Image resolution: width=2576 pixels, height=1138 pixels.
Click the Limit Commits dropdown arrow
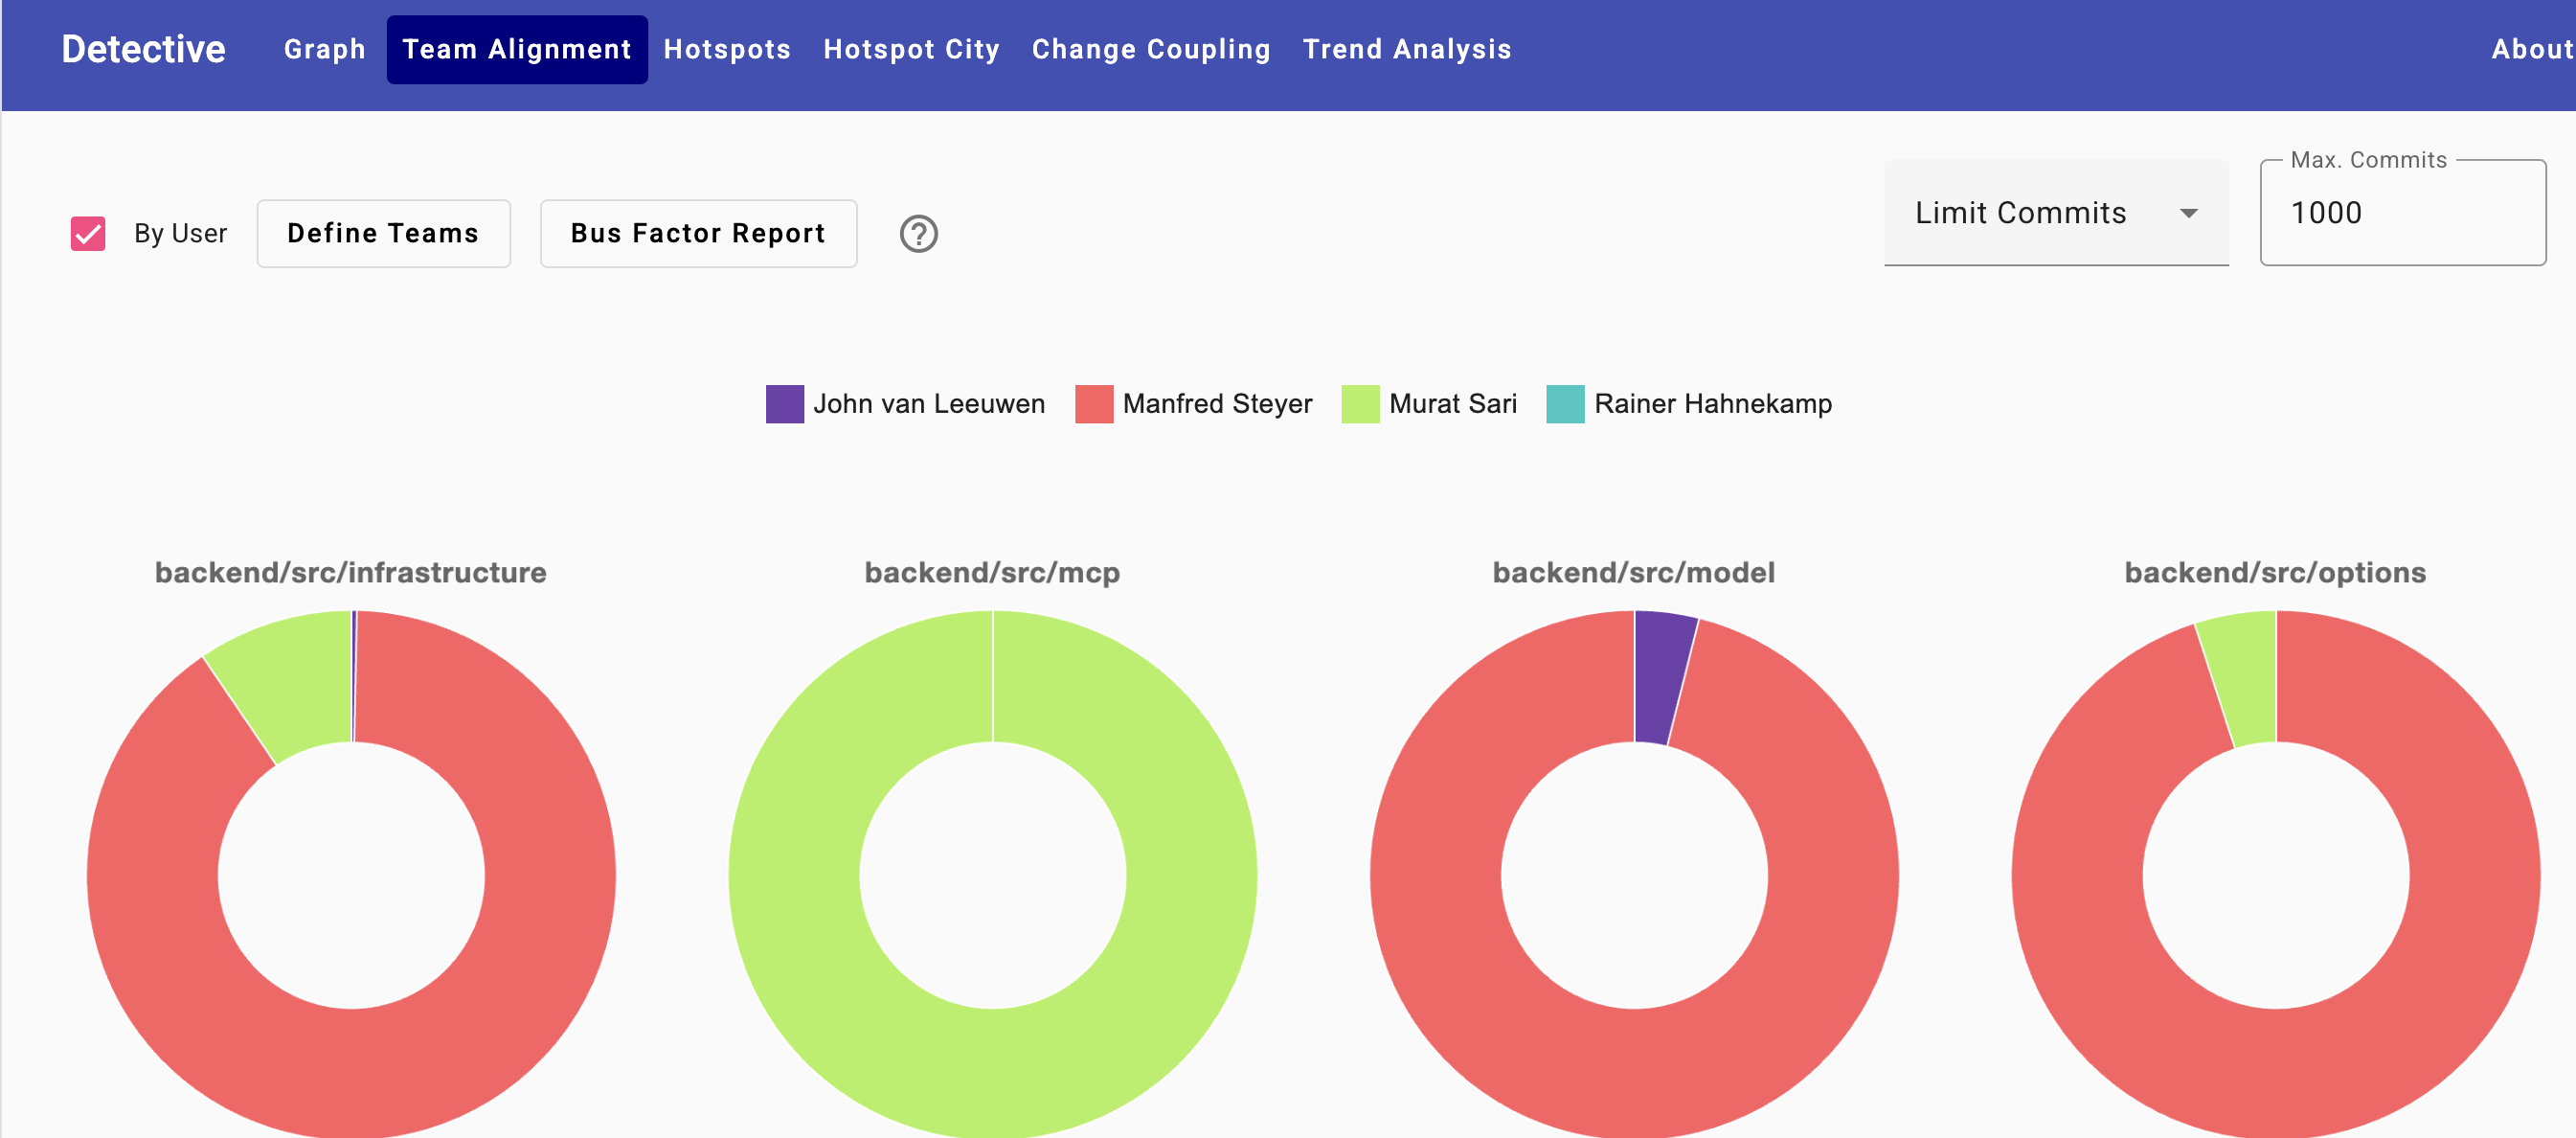click(2188, 213)
